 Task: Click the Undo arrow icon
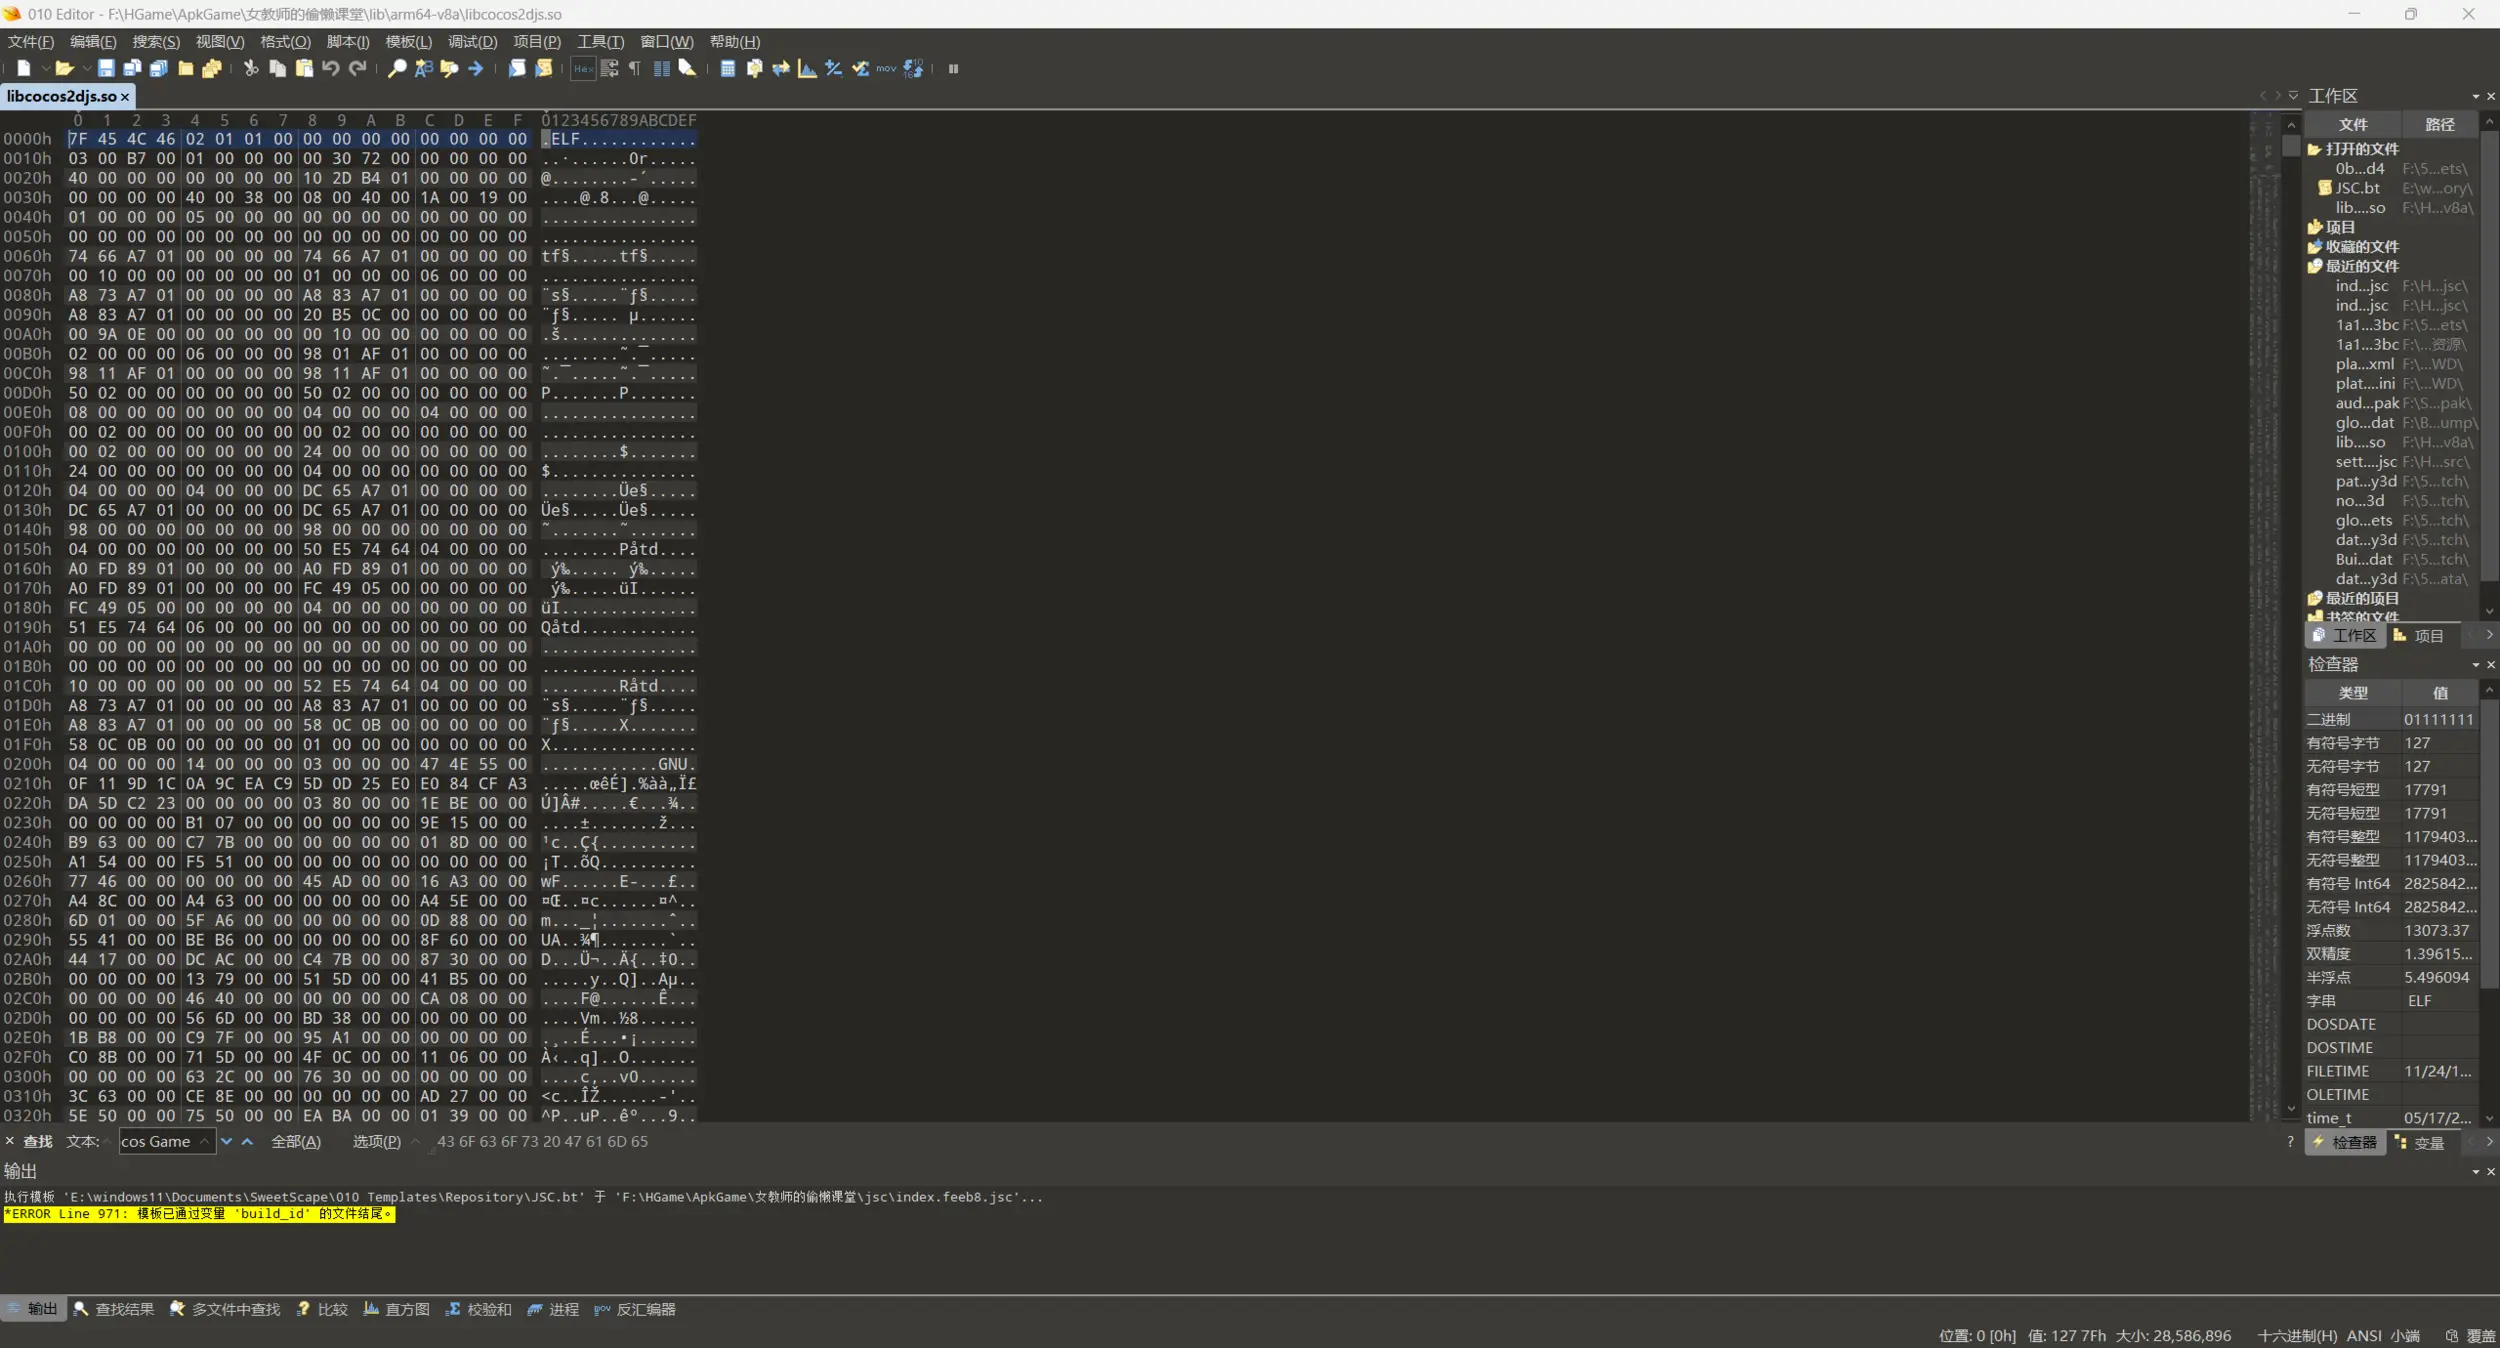coord(330,68)
